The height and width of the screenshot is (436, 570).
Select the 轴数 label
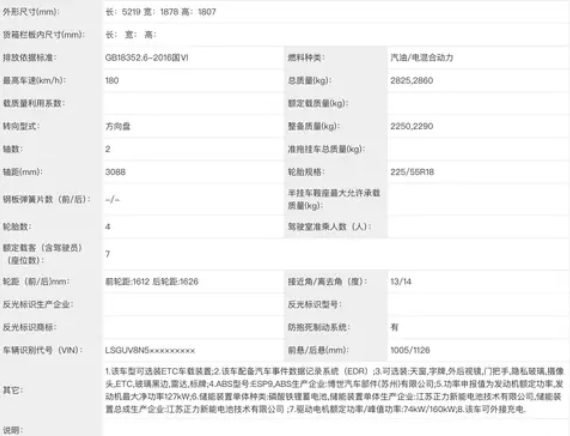coord(13,149)
